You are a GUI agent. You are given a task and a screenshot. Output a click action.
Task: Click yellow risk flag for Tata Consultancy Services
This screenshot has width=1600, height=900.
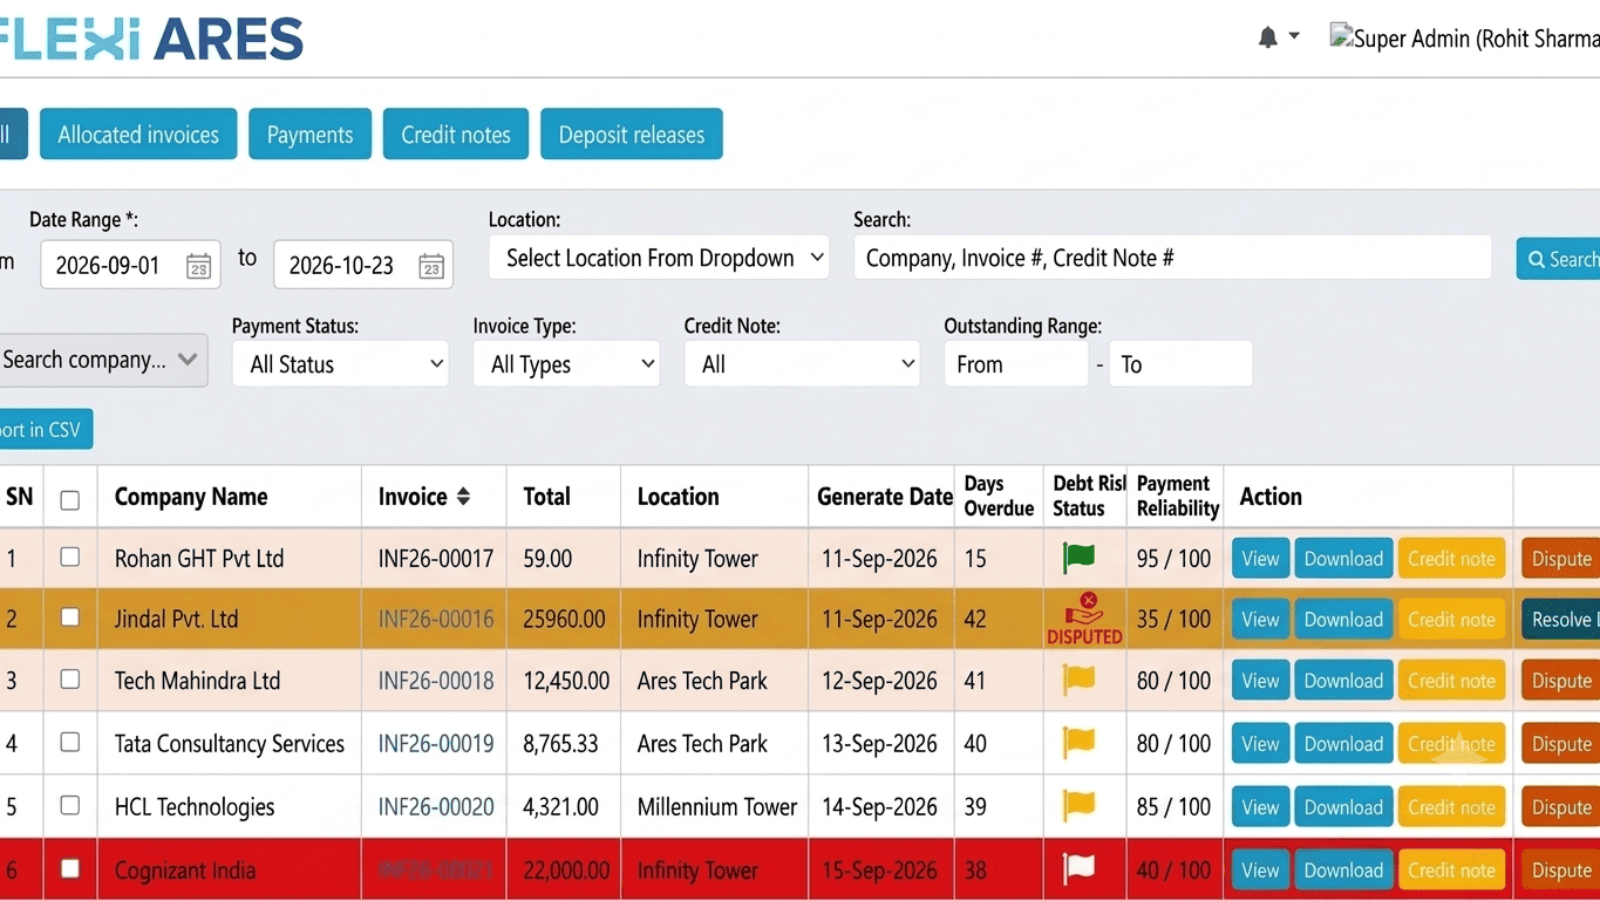1079,743
